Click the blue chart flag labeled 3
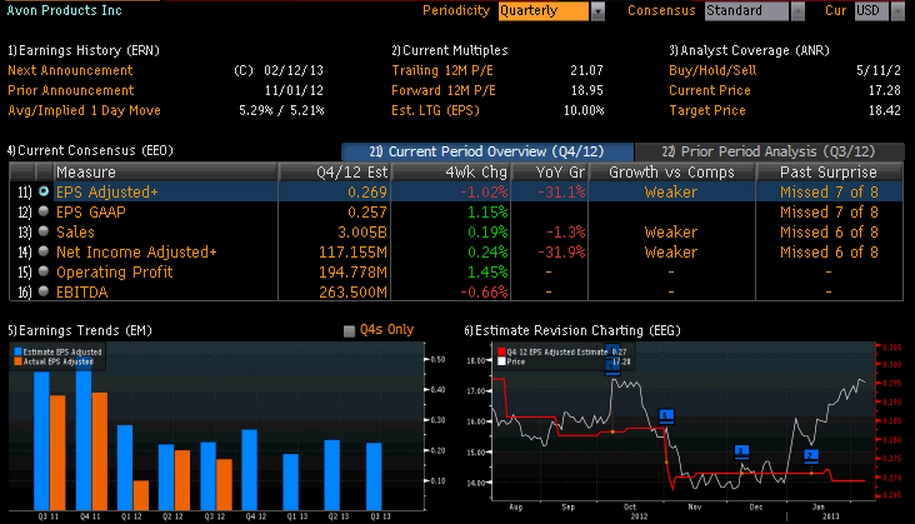Image resolution: width=915 pixels, height=524 pixels. pyautogui.click(x=741, y=452)
